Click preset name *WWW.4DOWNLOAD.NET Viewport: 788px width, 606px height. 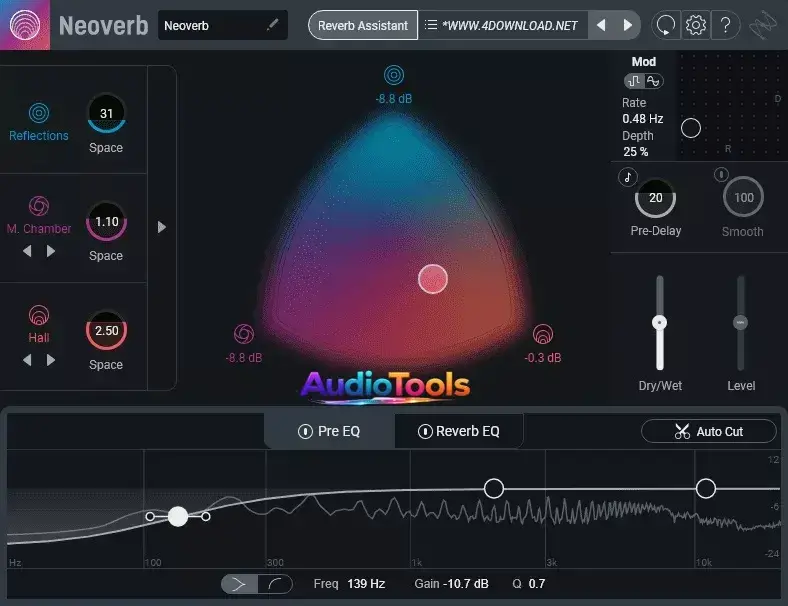(x=510, y=25)
